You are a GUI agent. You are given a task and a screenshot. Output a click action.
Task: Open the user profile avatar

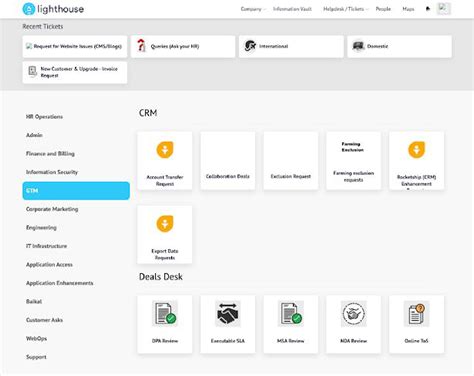(443, 9)
